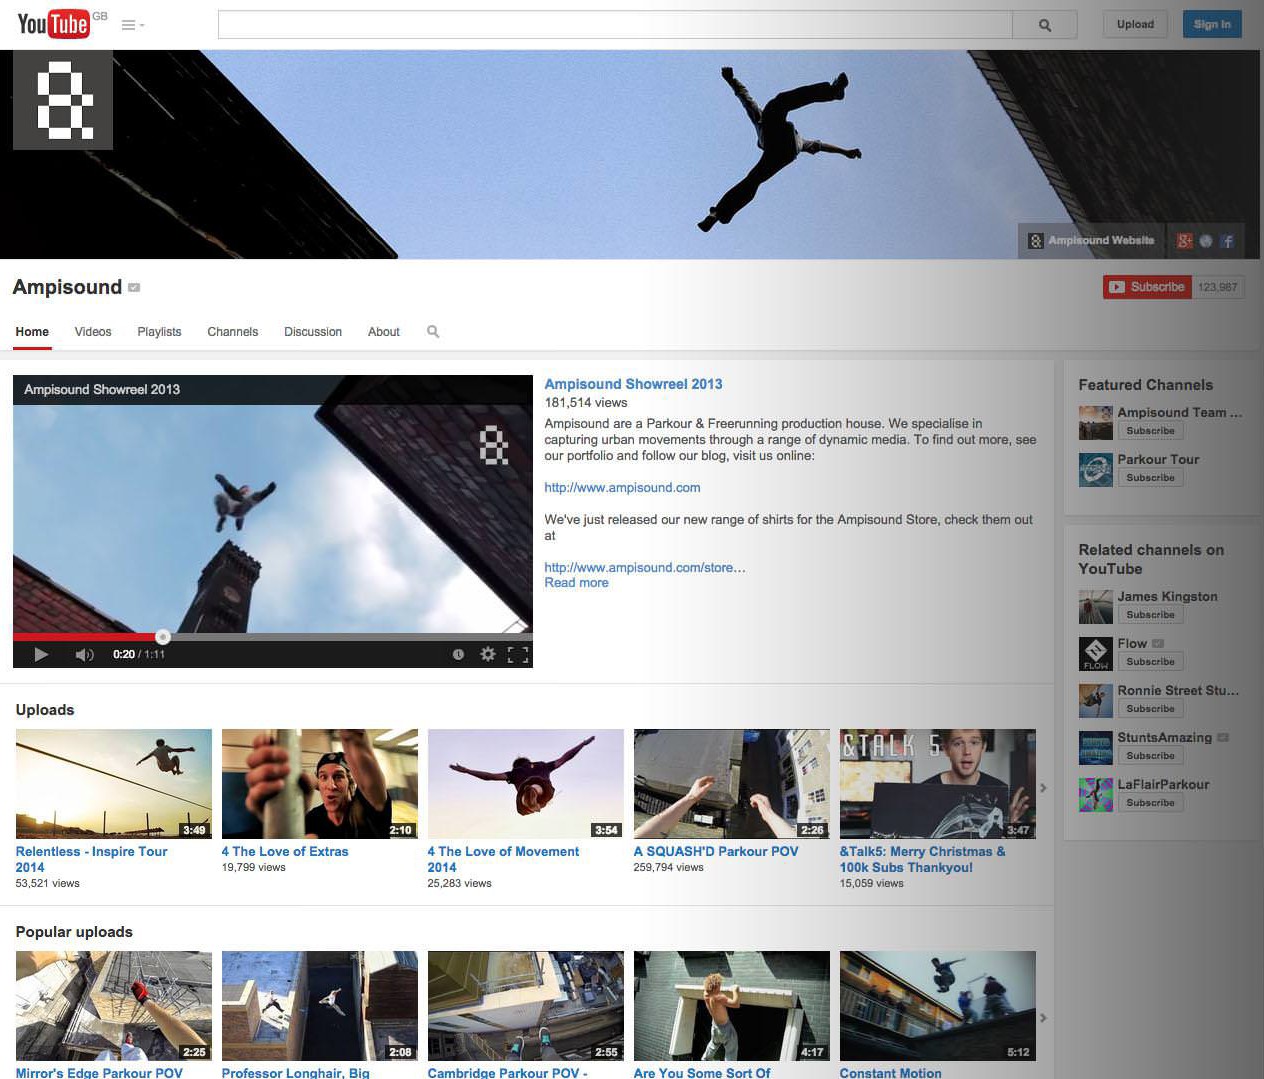Enter fullscreen in the player
Image resolution: width=1264 pixels, height=1079 pixels.
tap(518, 654)
